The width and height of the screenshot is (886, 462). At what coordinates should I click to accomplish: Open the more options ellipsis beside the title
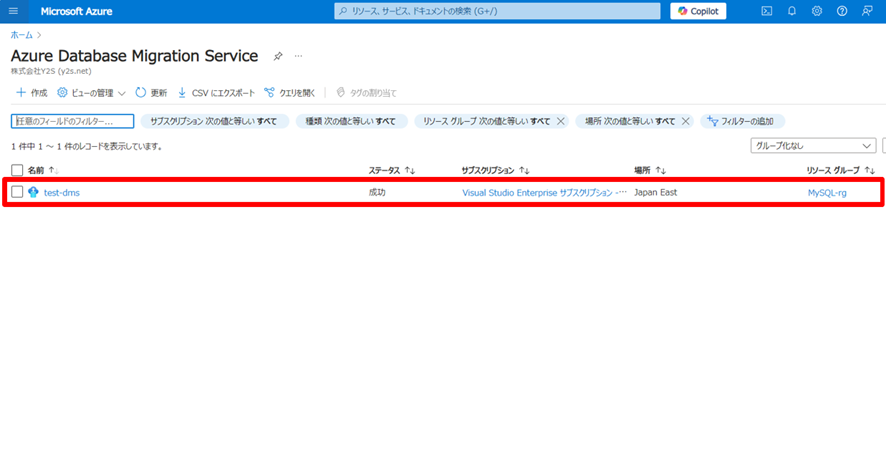point(298,57)
